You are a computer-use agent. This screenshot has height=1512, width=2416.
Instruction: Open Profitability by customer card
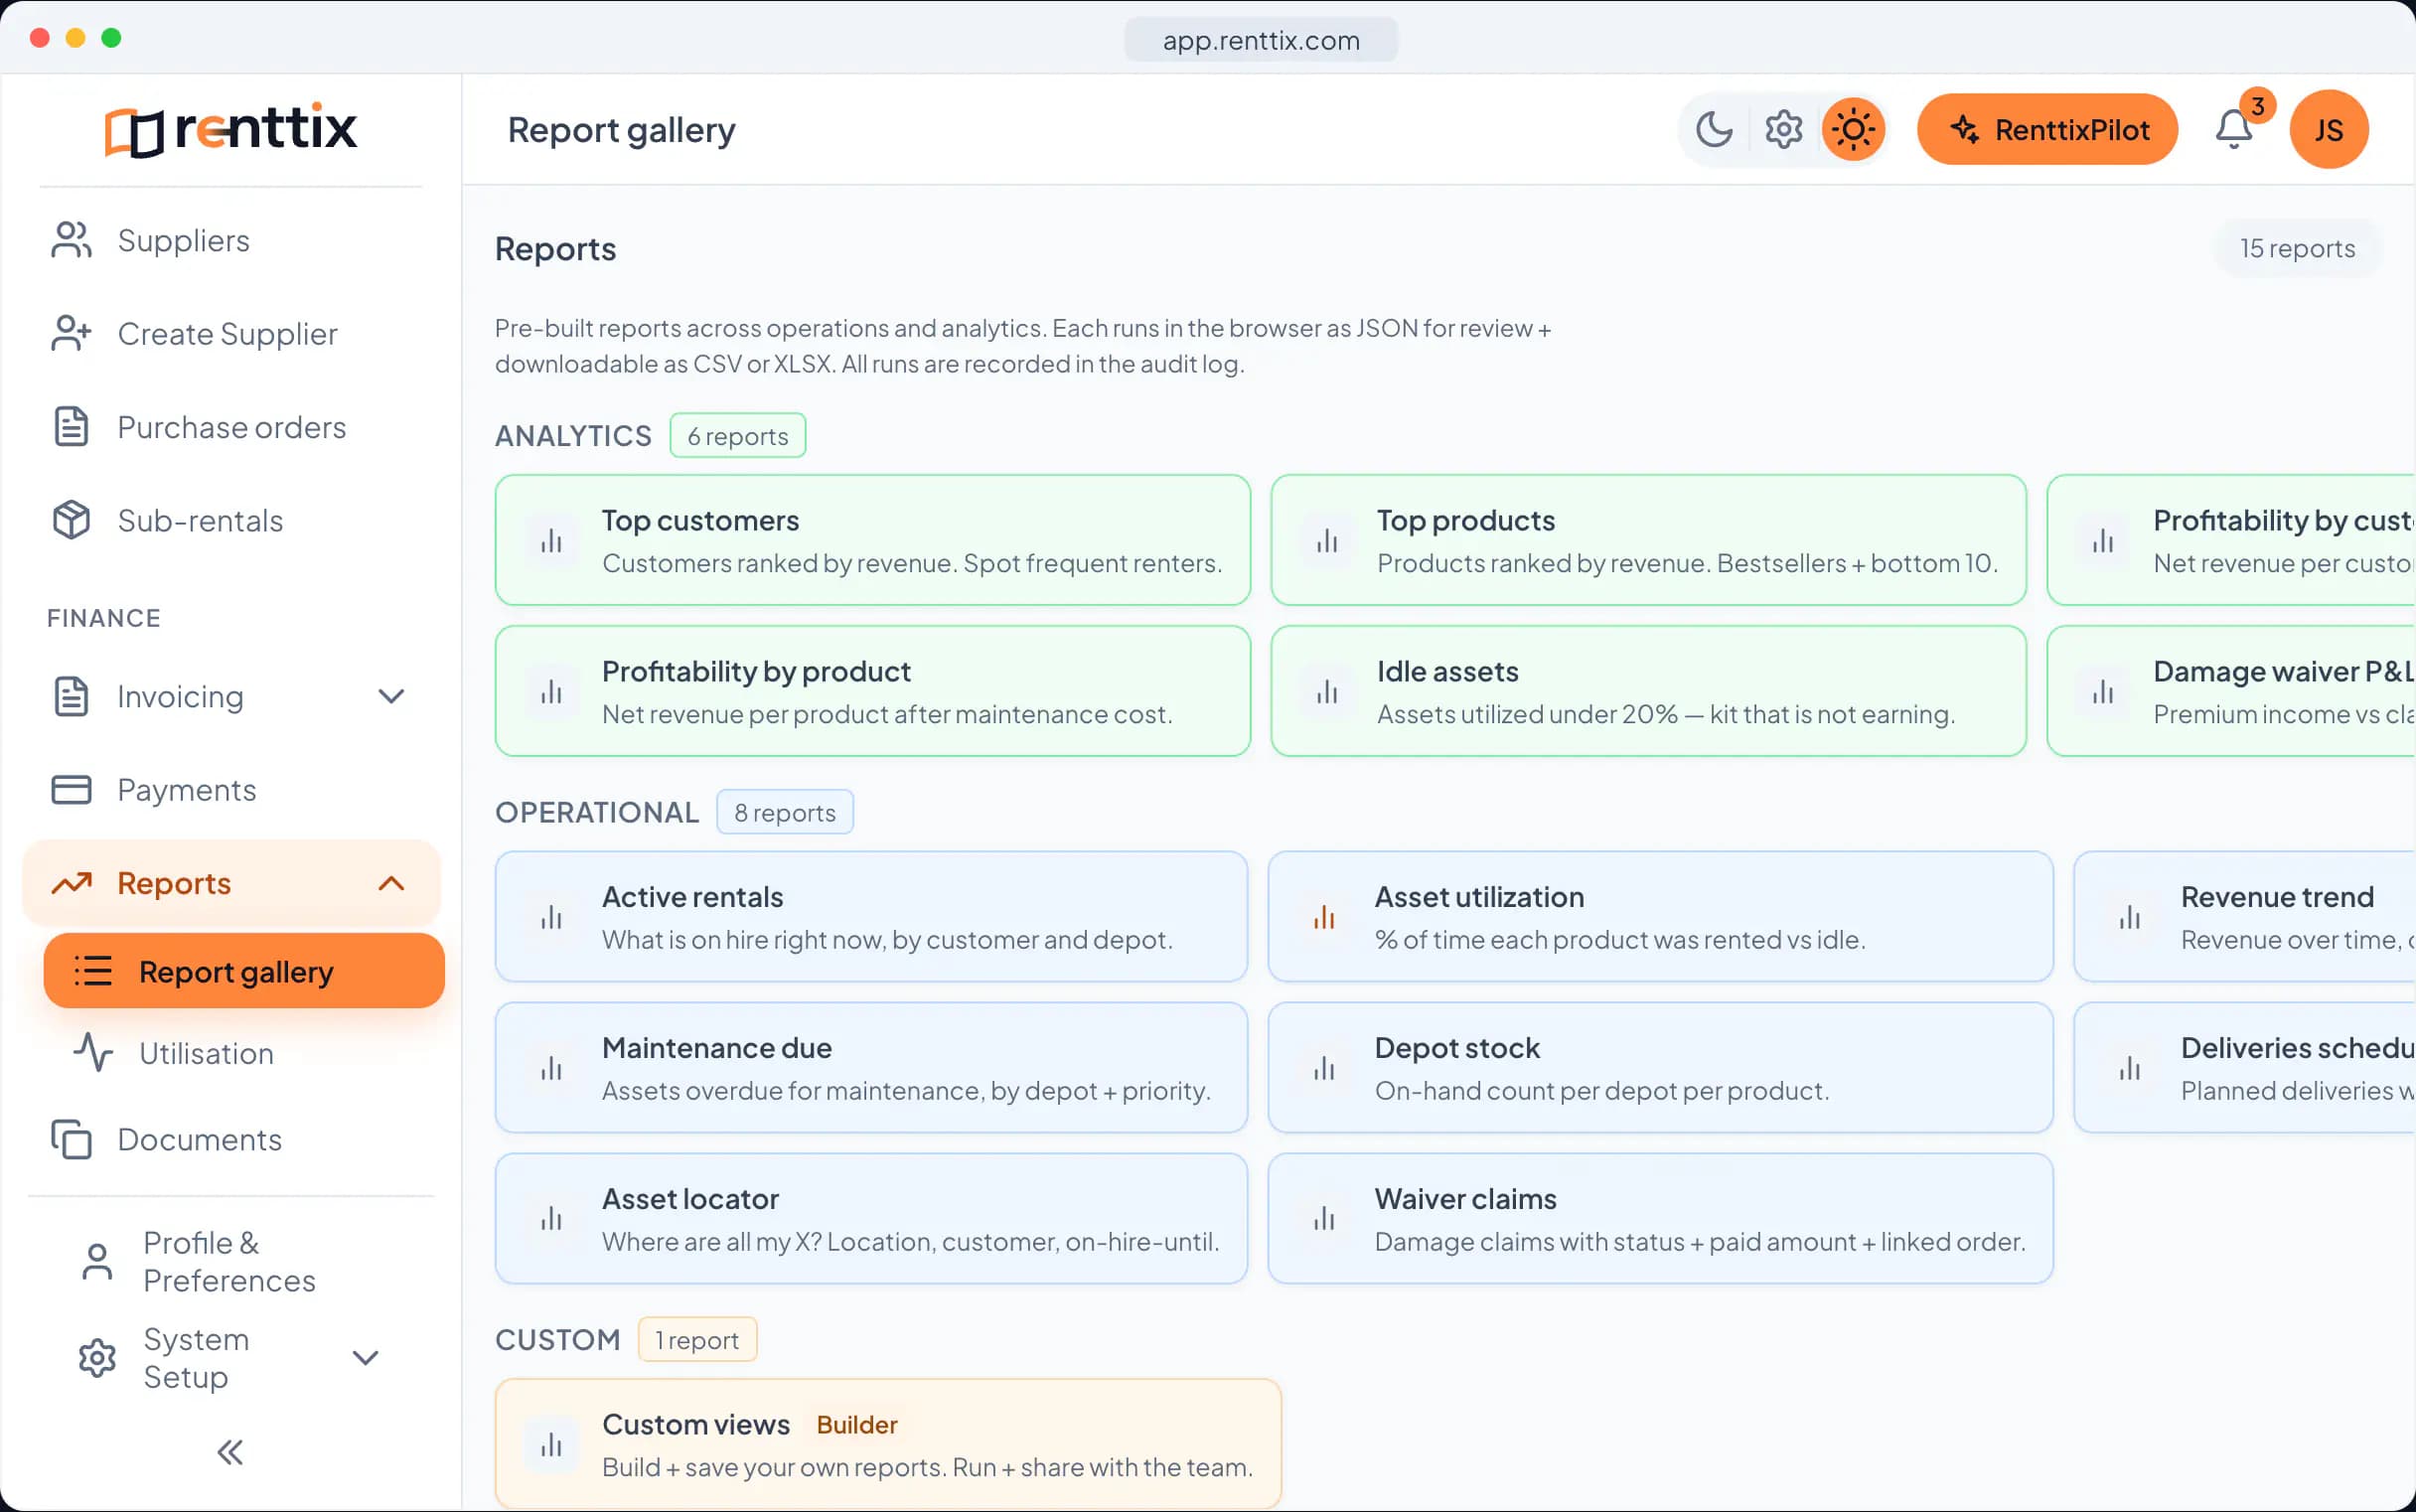click(2232, 540)
